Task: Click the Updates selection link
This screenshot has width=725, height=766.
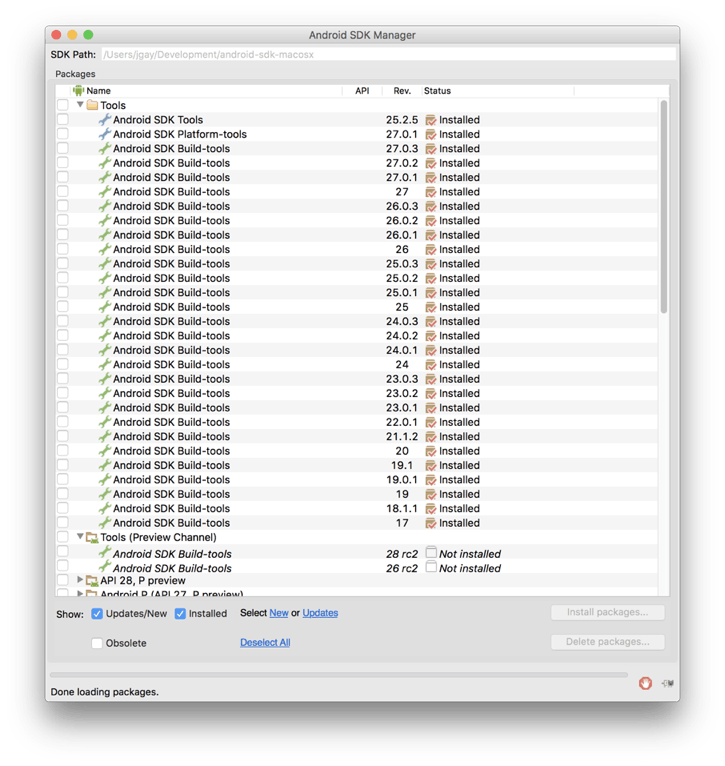Action: [x=320, y=613]
